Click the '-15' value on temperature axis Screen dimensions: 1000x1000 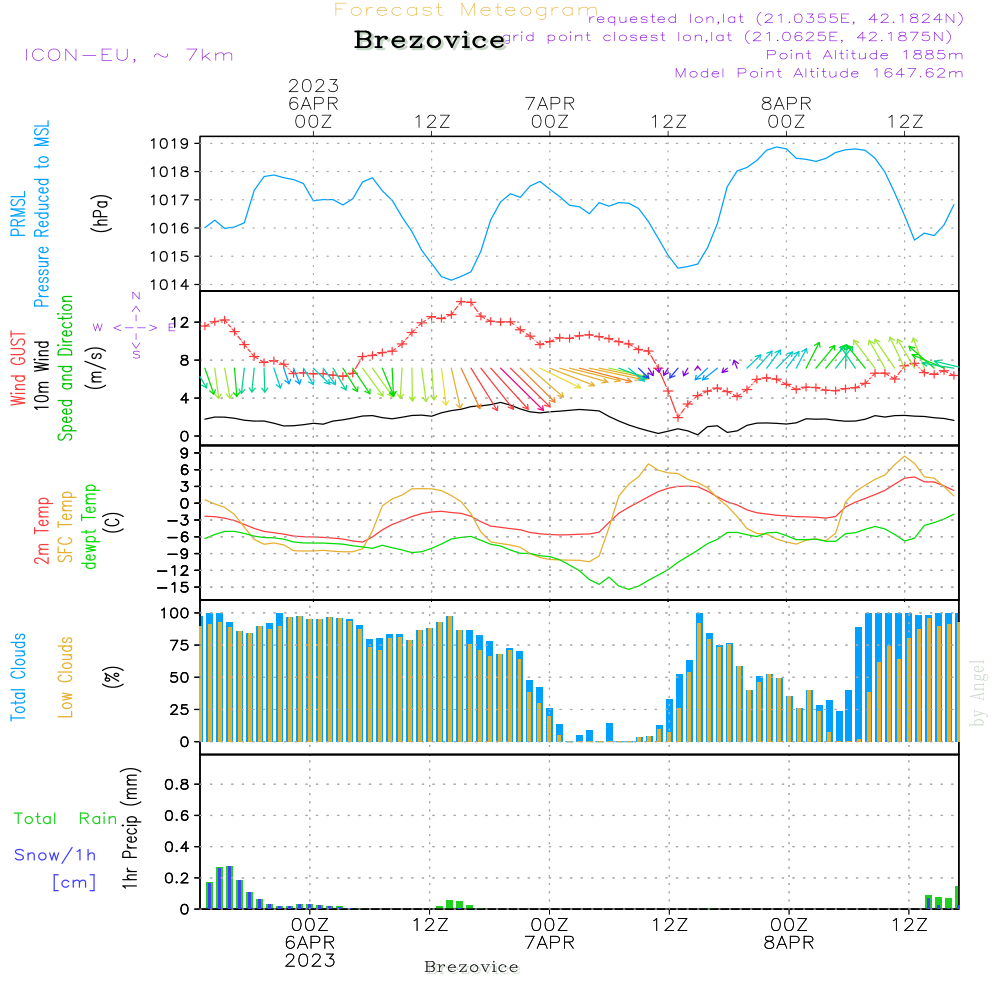174,587
